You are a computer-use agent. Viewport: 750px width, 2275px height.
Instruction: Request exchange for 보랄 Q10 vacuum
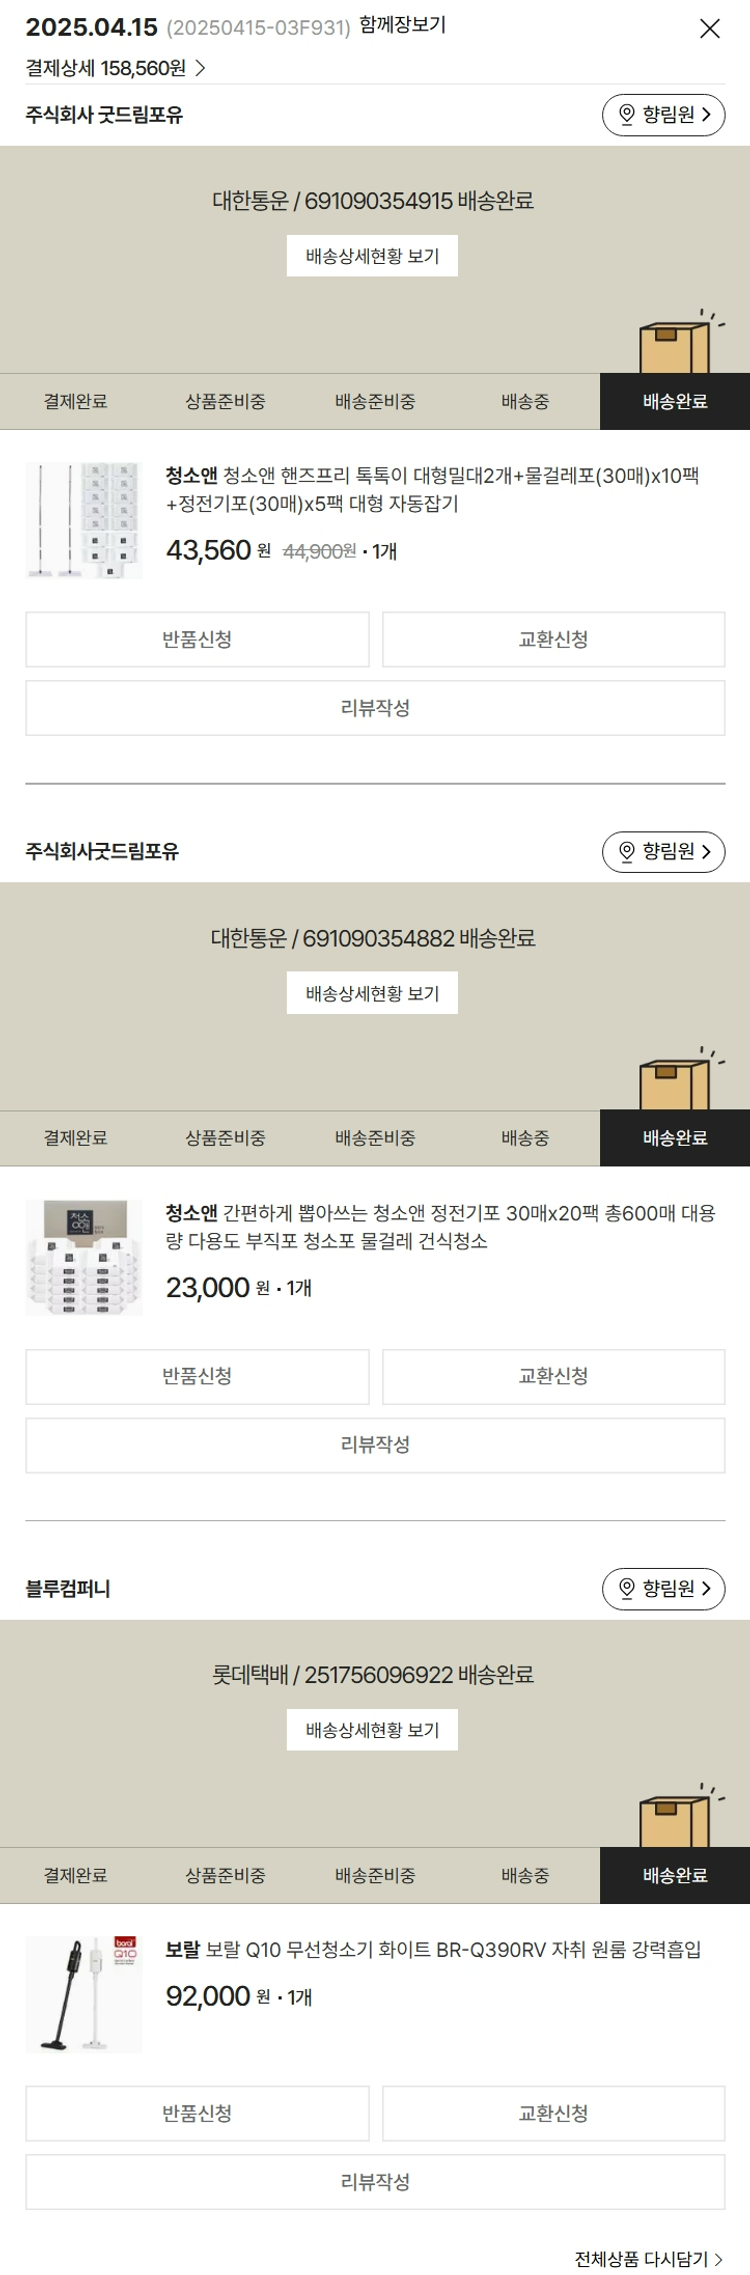553,2114
